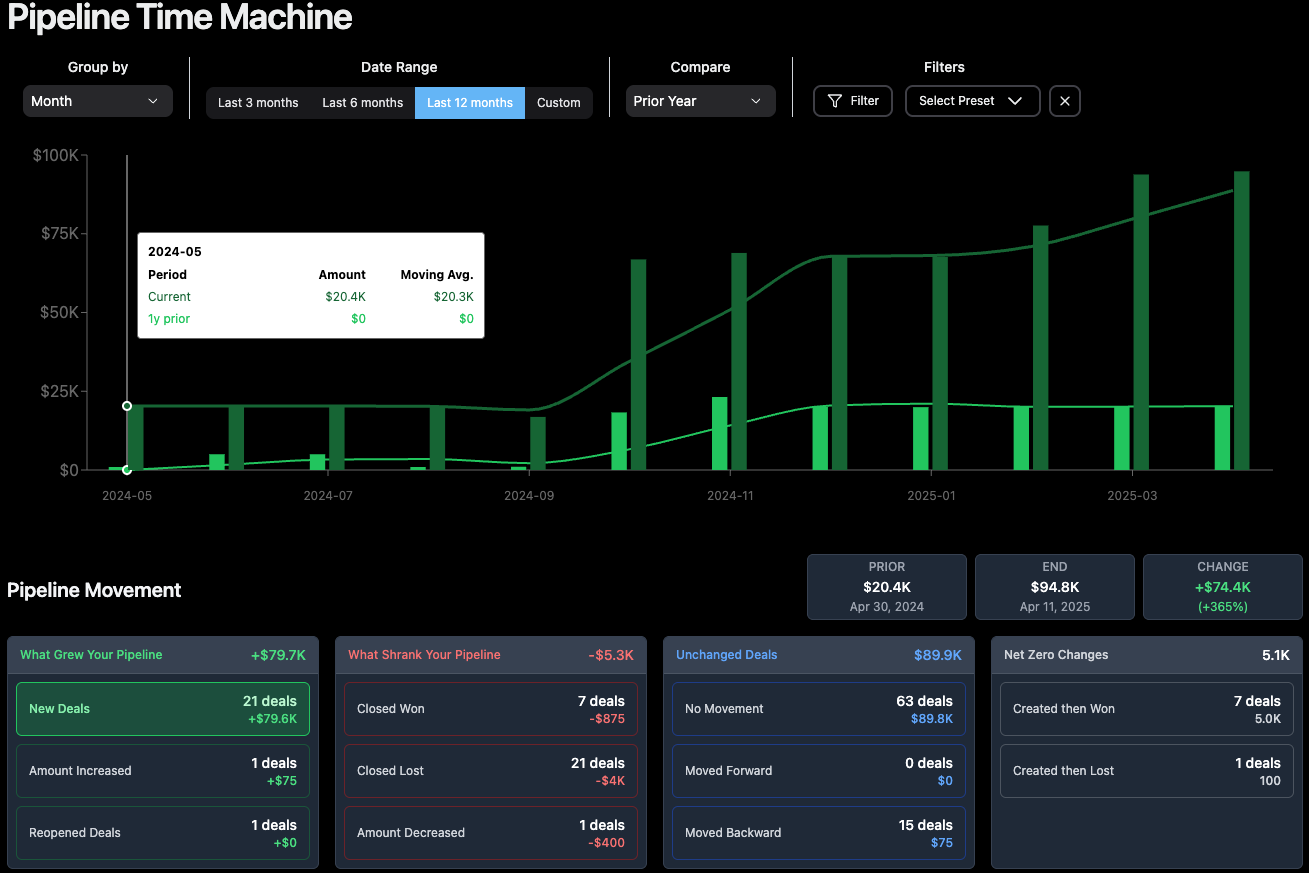The width and height of the screenshot is (1309, 873).
Task: Click No Movement under Unchanged Deals
Action: coord(818,709)
